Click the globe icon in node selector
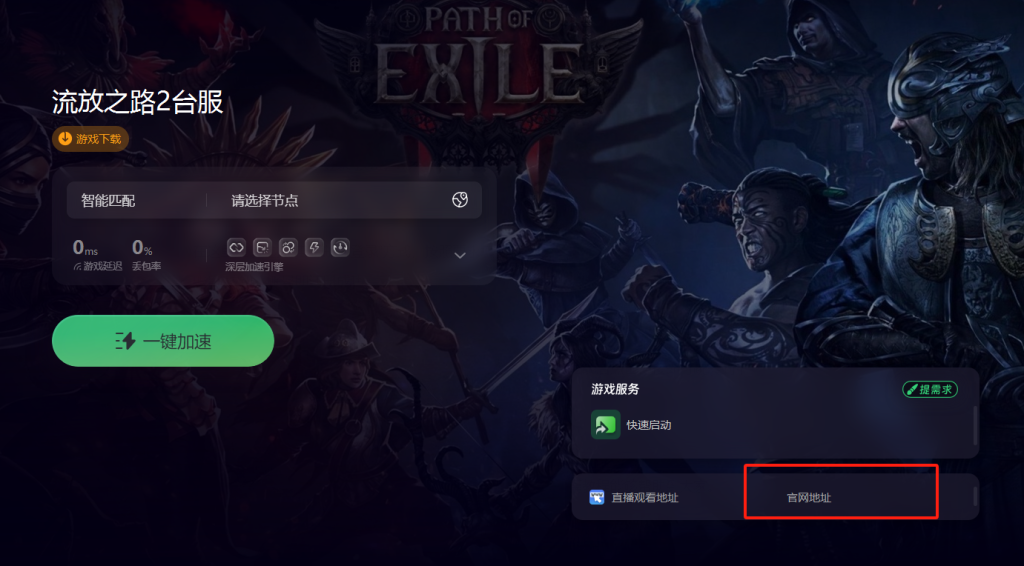The image size is (1024, 566). [460, 200]
